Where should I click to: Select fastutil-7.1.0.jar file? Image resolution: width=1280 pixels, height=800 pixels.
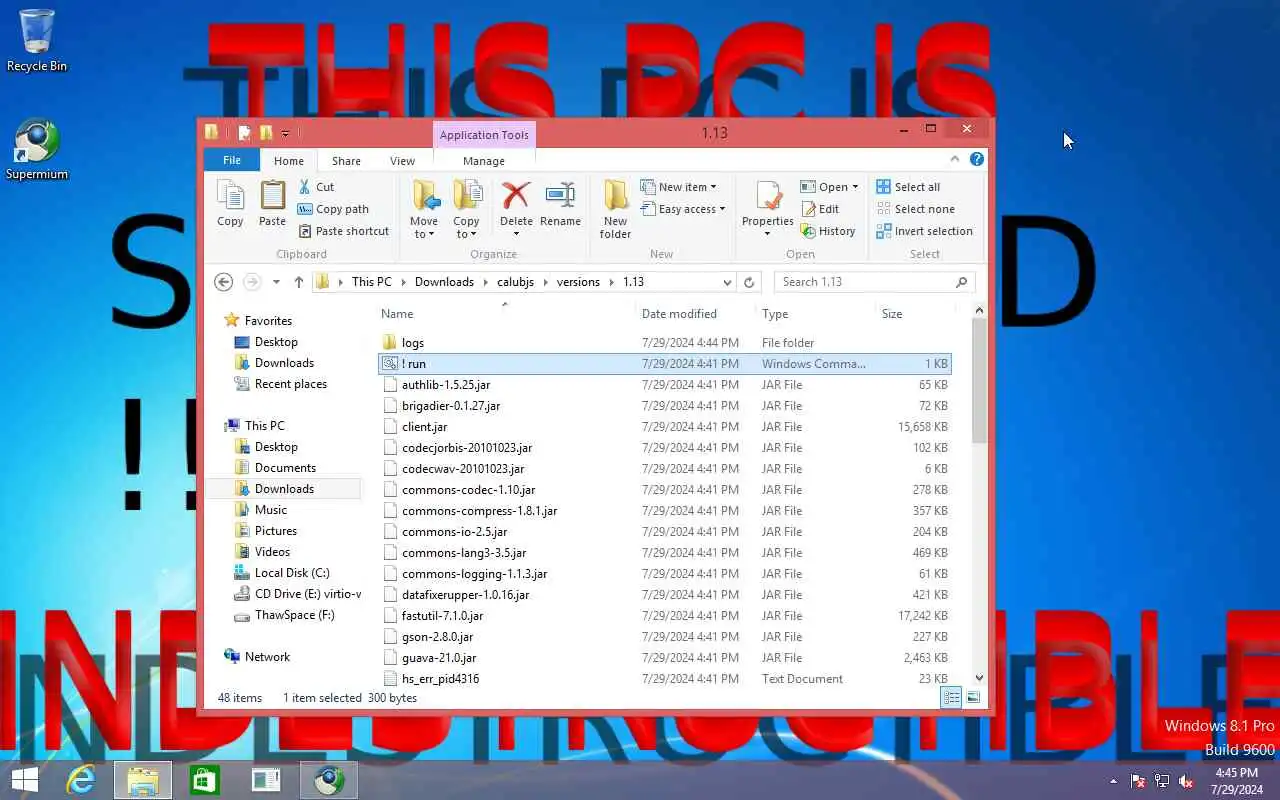664,616
